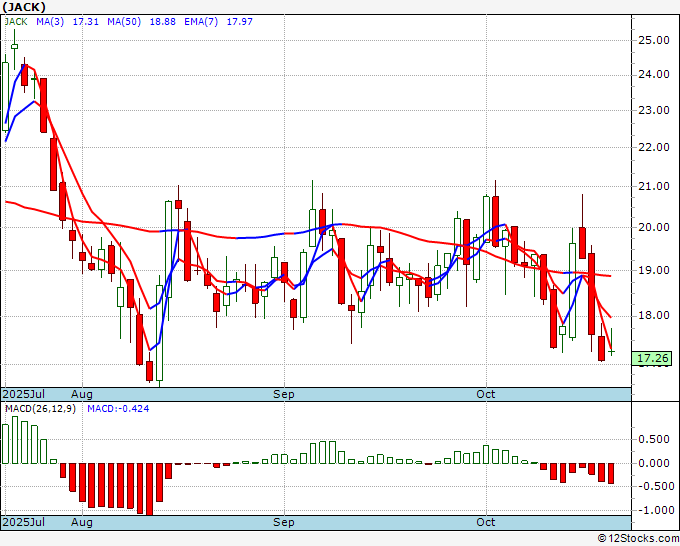680x546 pixels.
Task: Click the 0.500 MACD axis label
Action: click(x=654, y=439)
